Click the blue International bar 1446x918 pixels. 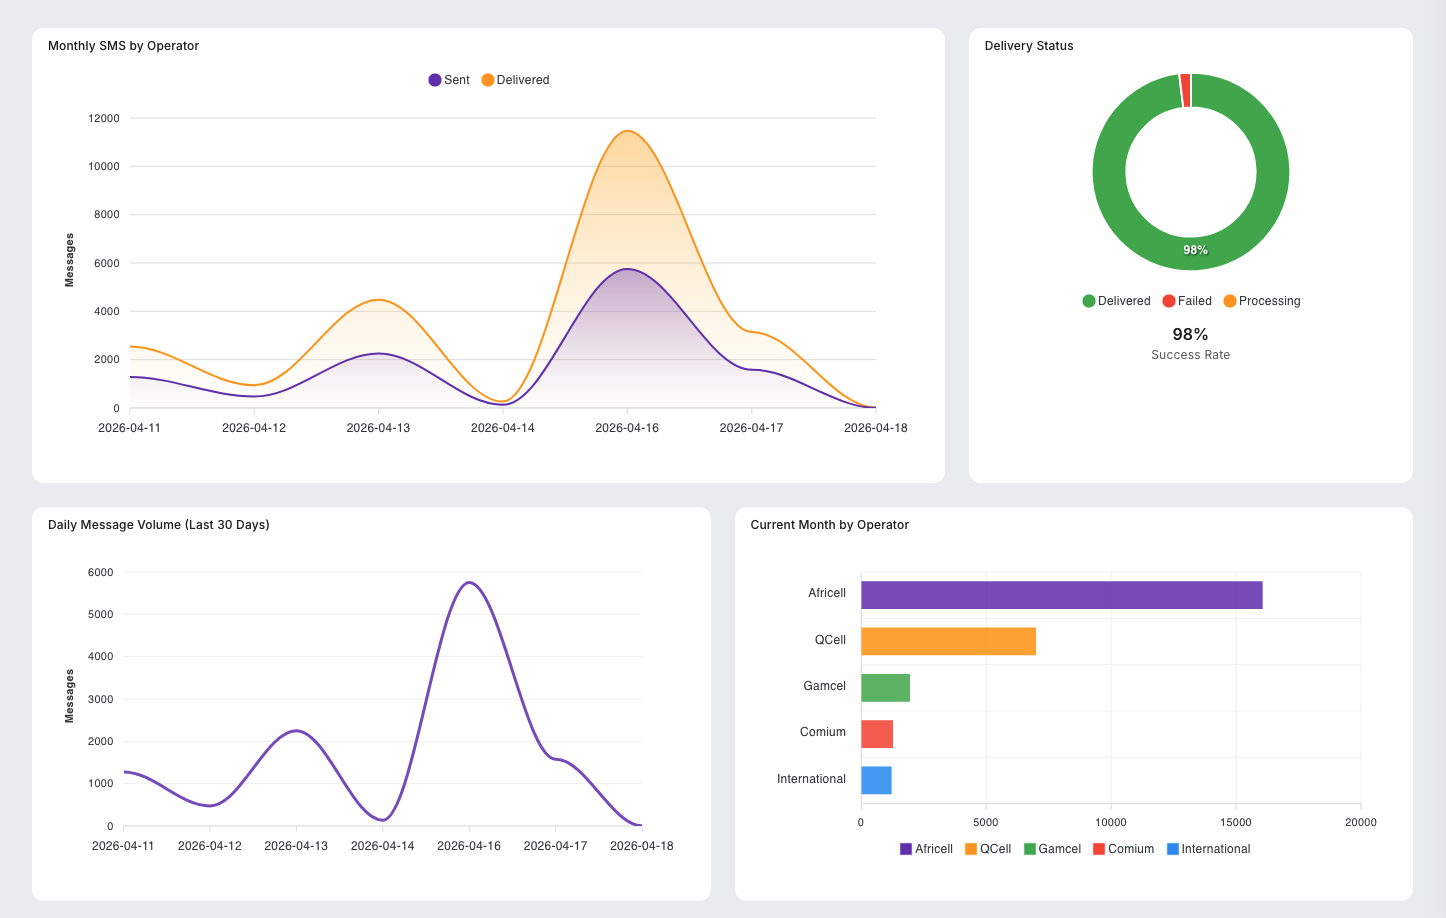tap(876, 780)
